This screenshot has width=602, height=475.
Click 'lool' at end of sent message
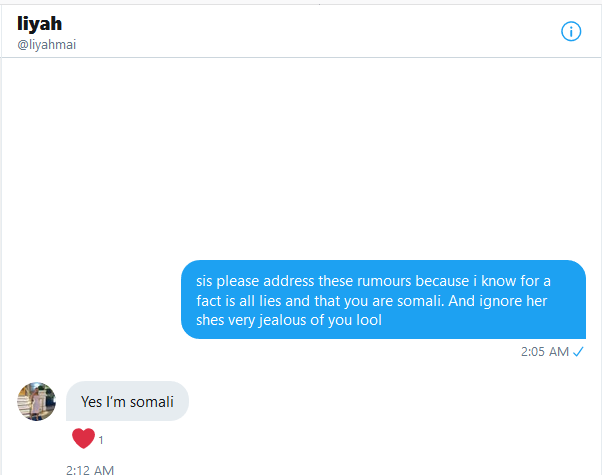369,320
